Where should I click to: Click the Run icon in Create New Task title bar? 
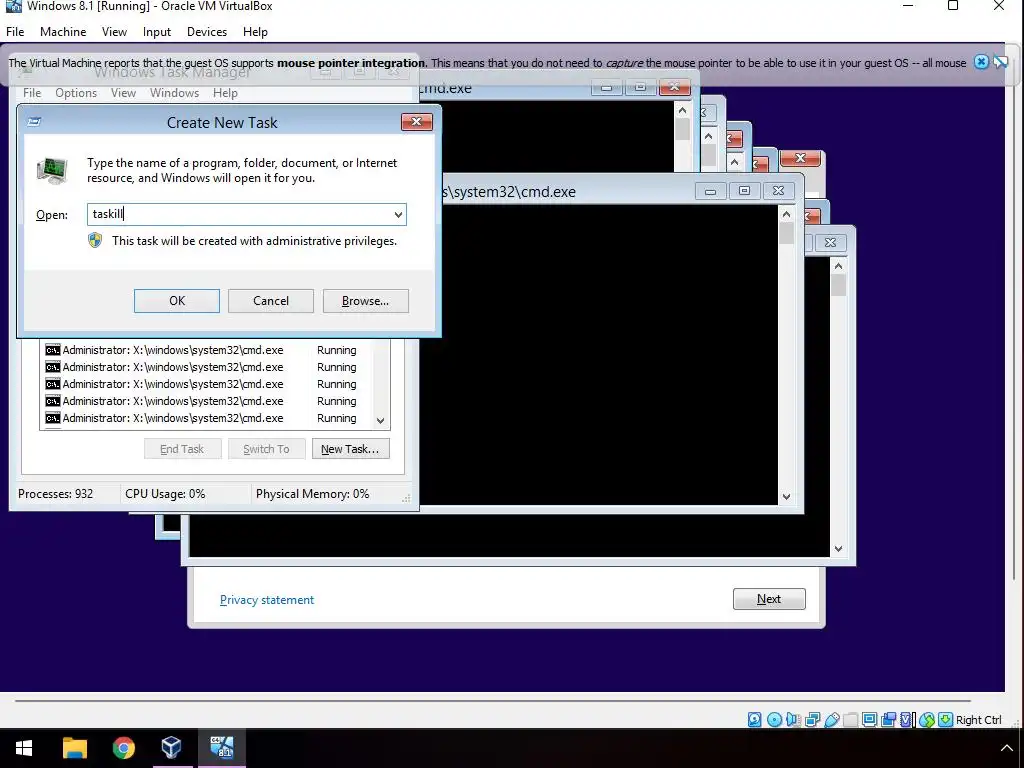tap(35, 121)
